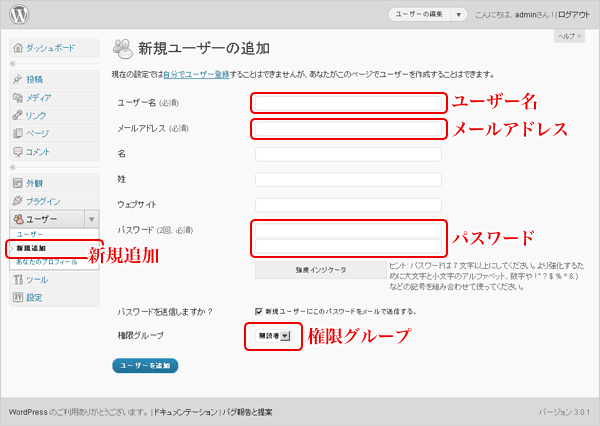Focus the 名 (first name) input field
Image resolution: width=600 pixels, height=426 pixels.
coord(348,154)
